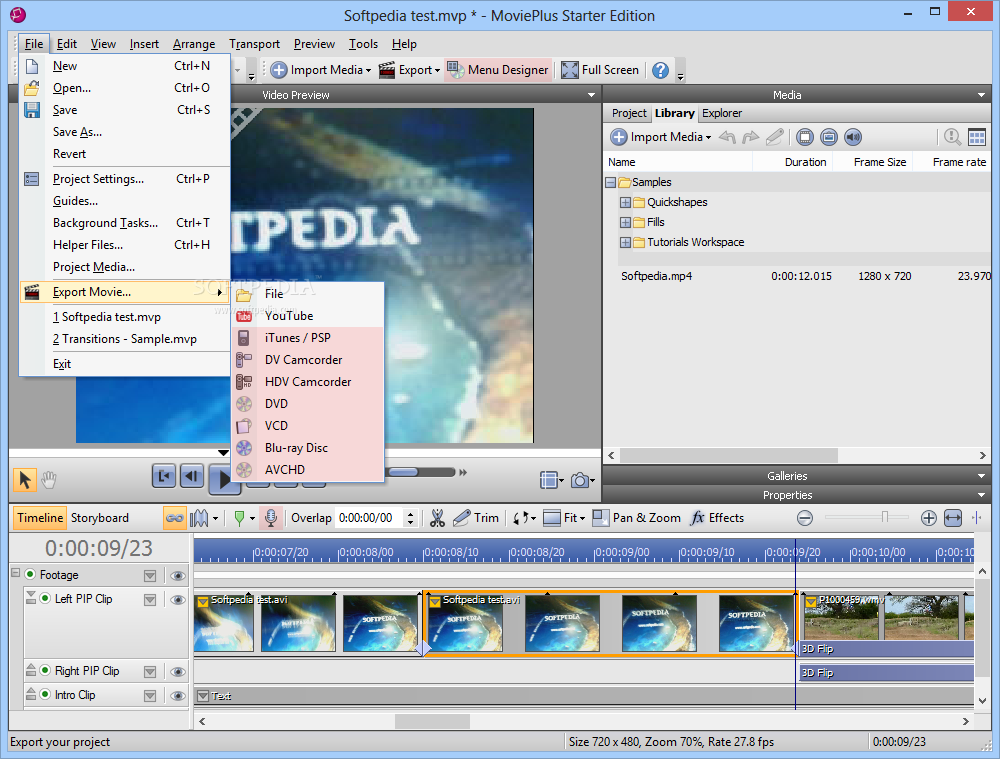Toggle green enable dot of Intro Clip
This screenshot has width=1000, height=759.
(x=45, y=694)
